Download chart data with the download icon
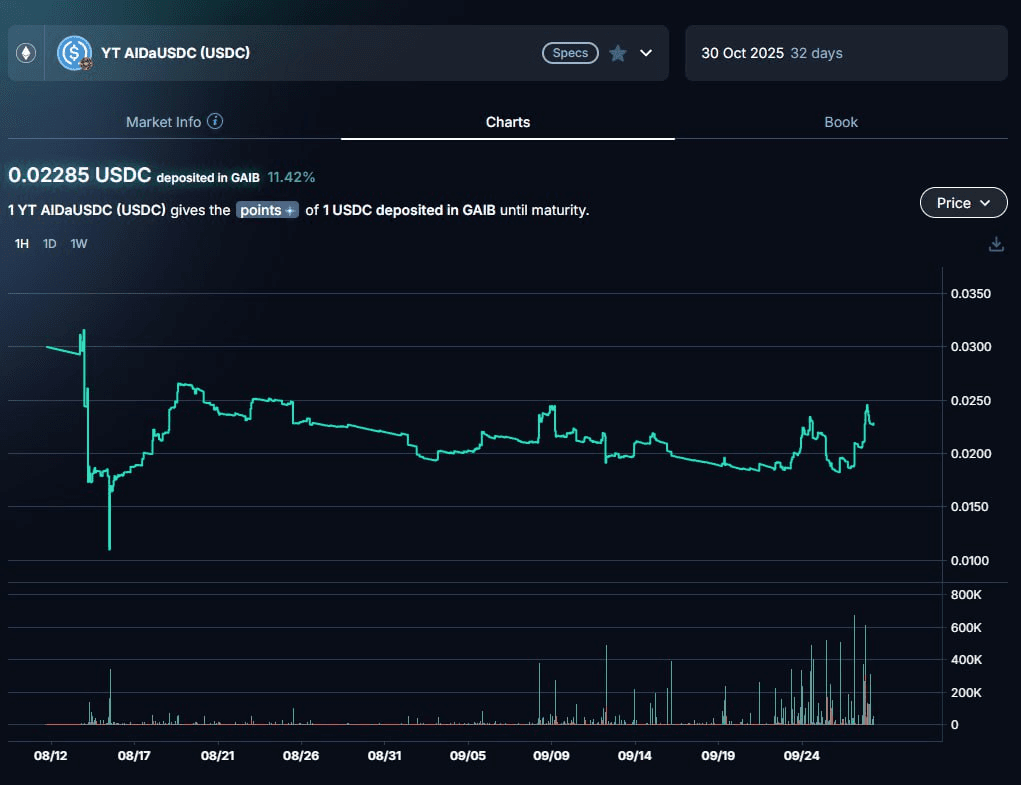Viewport: 1021px width, 785px height. click(996, 244)
